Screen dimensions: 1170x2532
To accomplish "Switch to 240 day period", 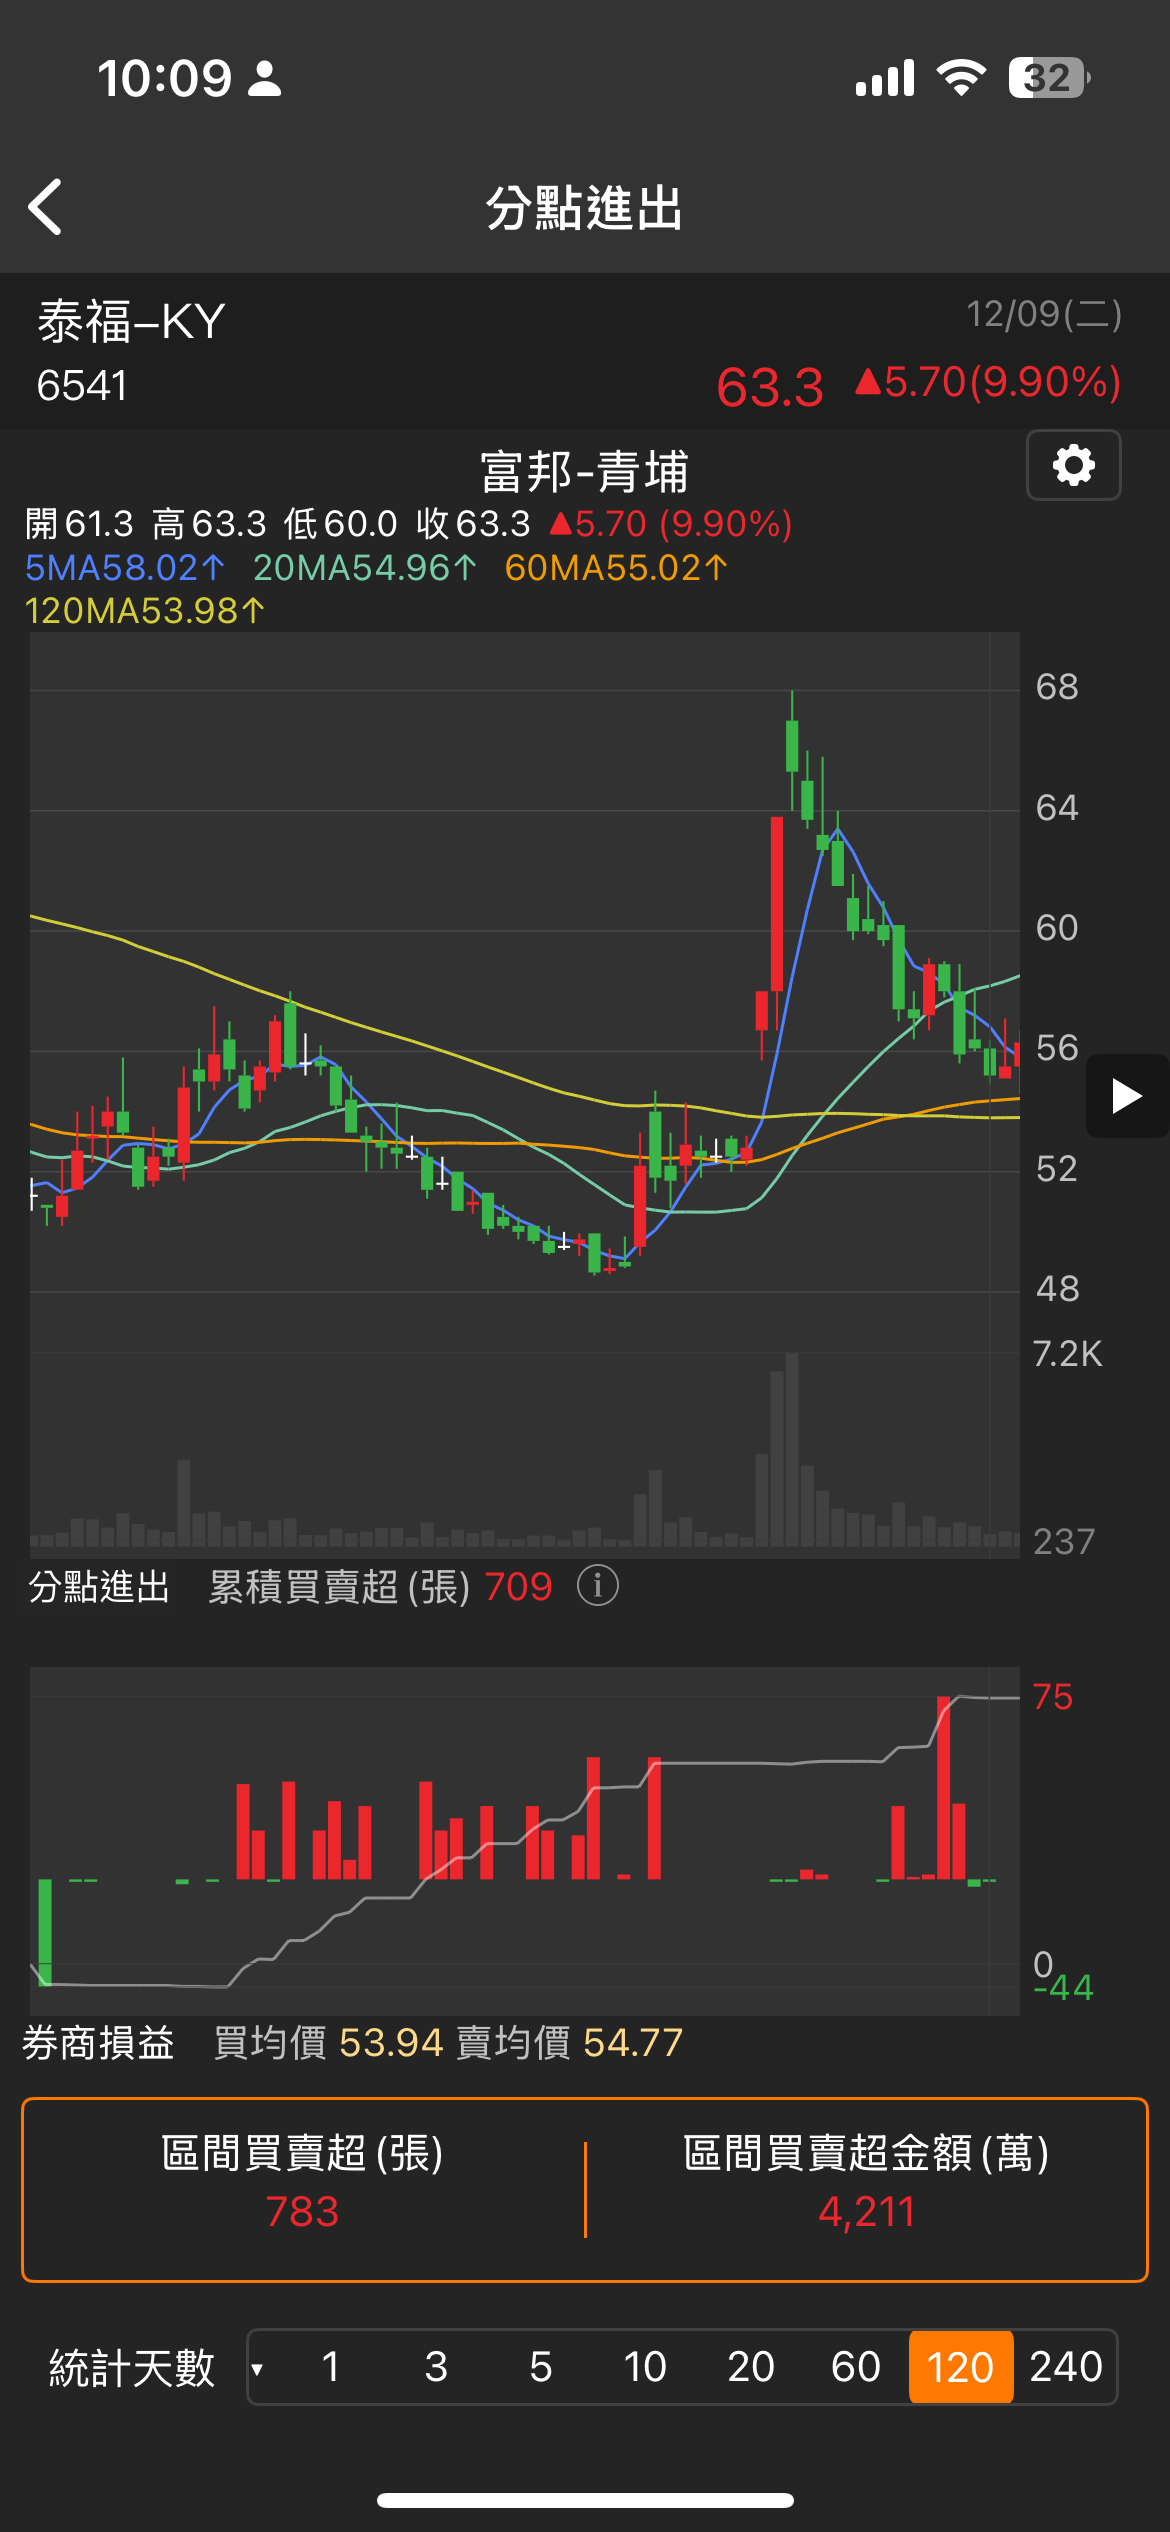I will click(x=1065, y=2368).
